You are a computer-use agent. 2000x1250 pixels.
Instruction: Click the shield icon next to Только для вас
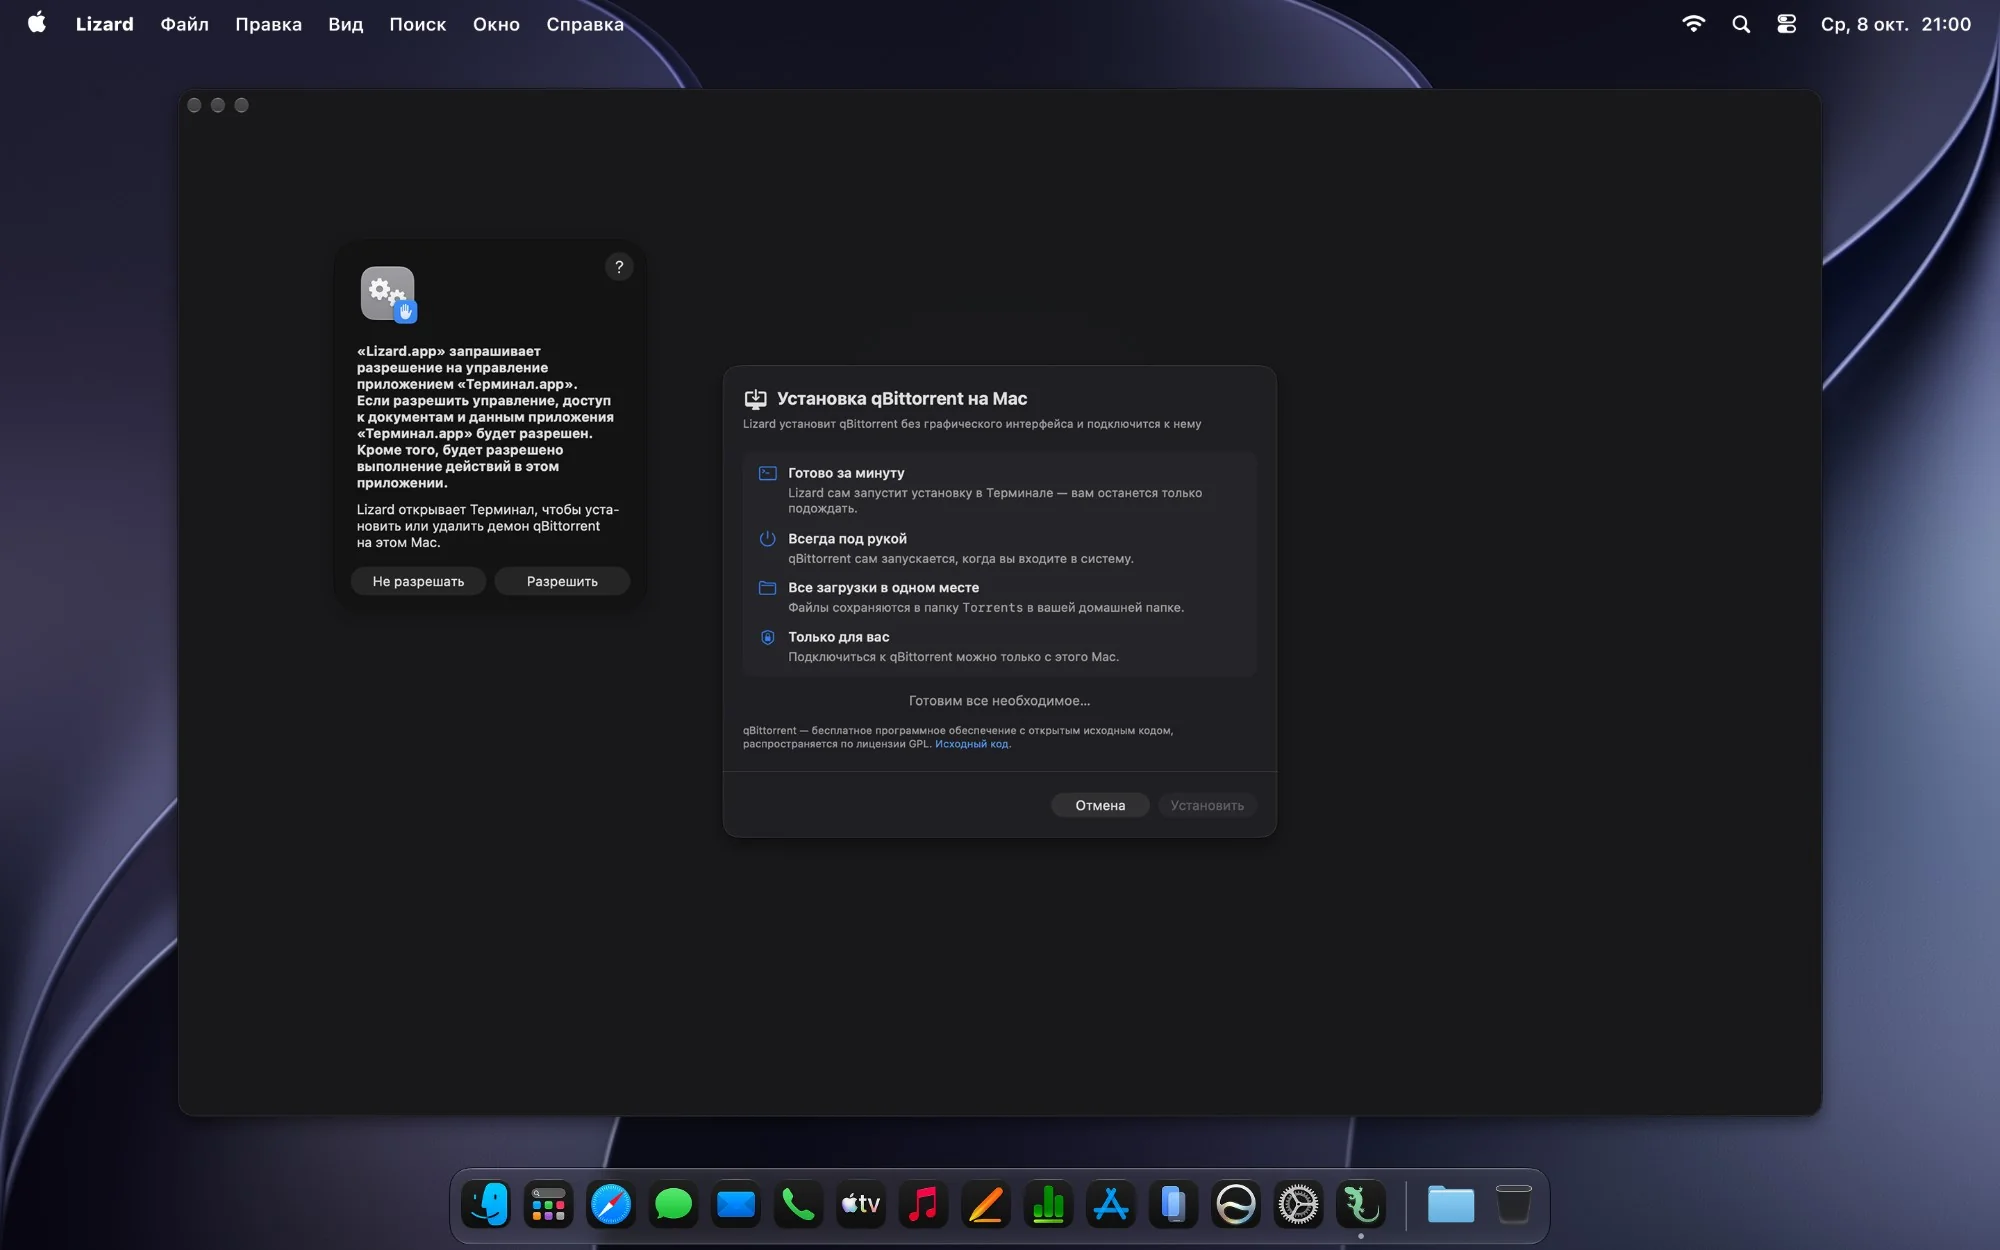tap(767, 637)
